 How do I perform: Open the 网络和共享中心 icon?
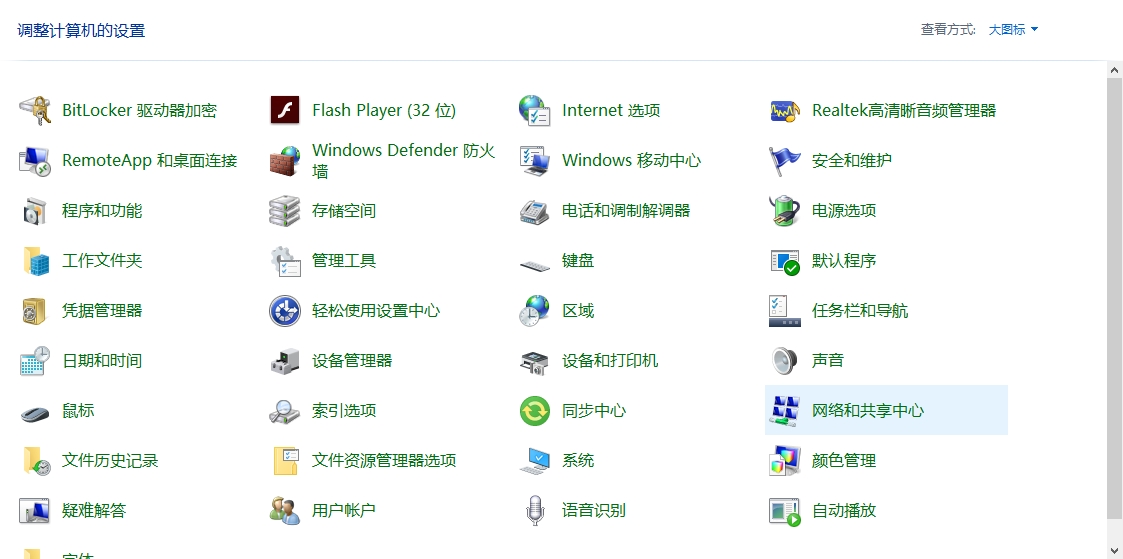[784, 410]
